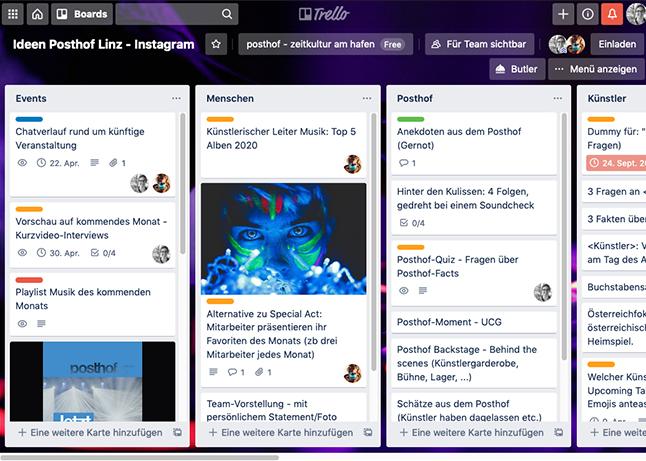The image size is (646, 461).
Task: Toggle due date 22. Apr. on Chatverlauf card
Action: [58, 162]
